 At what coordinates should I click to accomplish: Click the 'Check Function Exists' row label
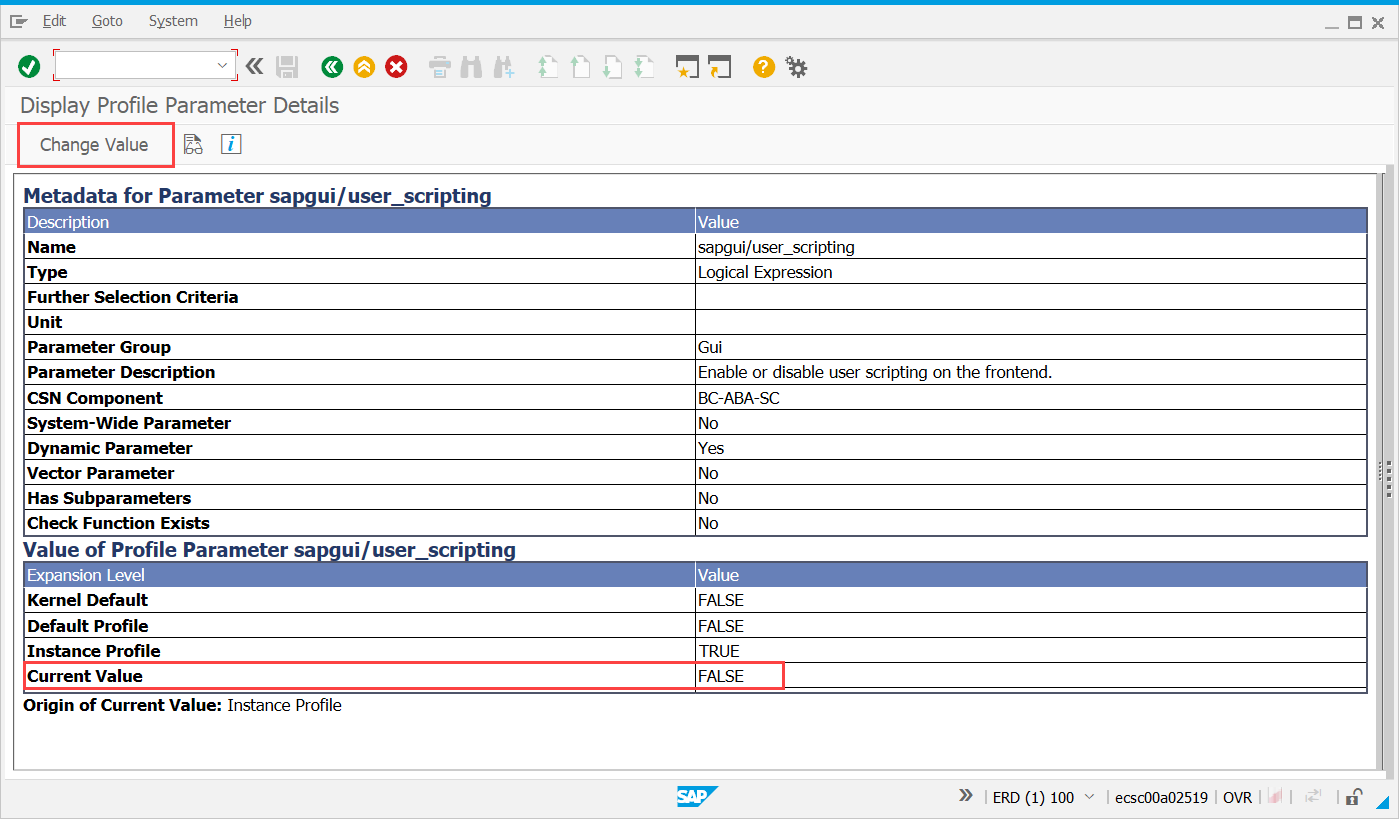[x=119, y=523]
